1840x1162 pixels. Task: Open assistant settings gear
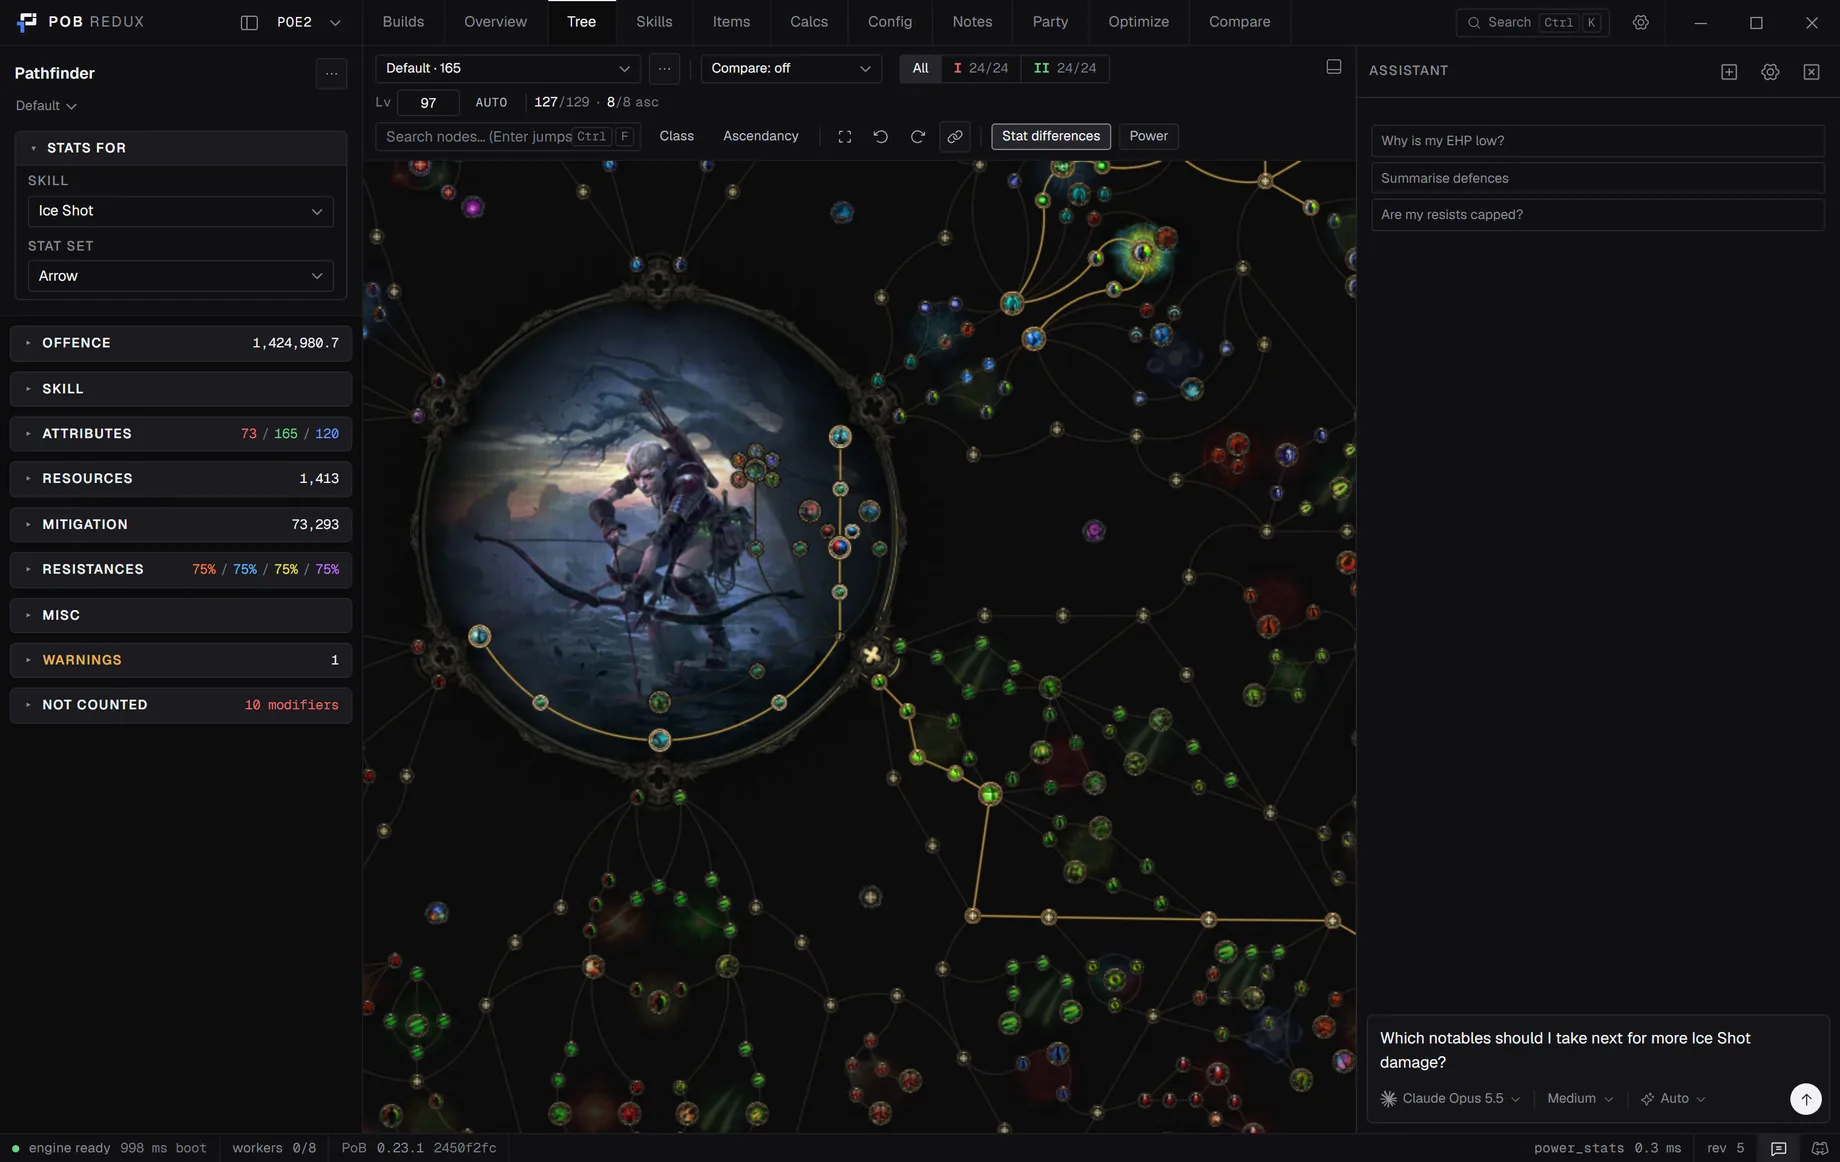[x=1770, y=71]
